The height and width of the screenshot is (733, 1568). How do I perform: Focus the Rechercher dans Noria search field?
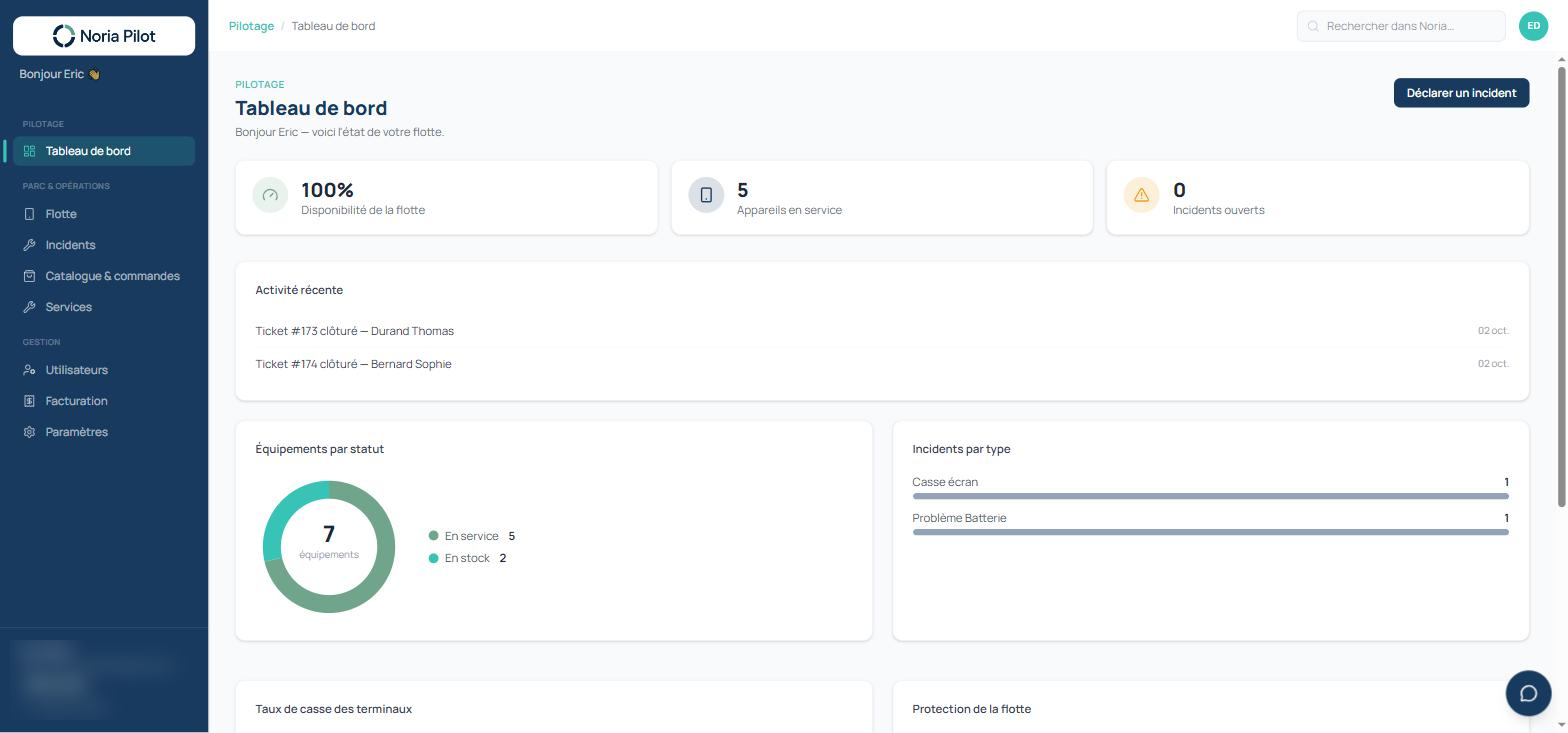(x=1401, y=26)
